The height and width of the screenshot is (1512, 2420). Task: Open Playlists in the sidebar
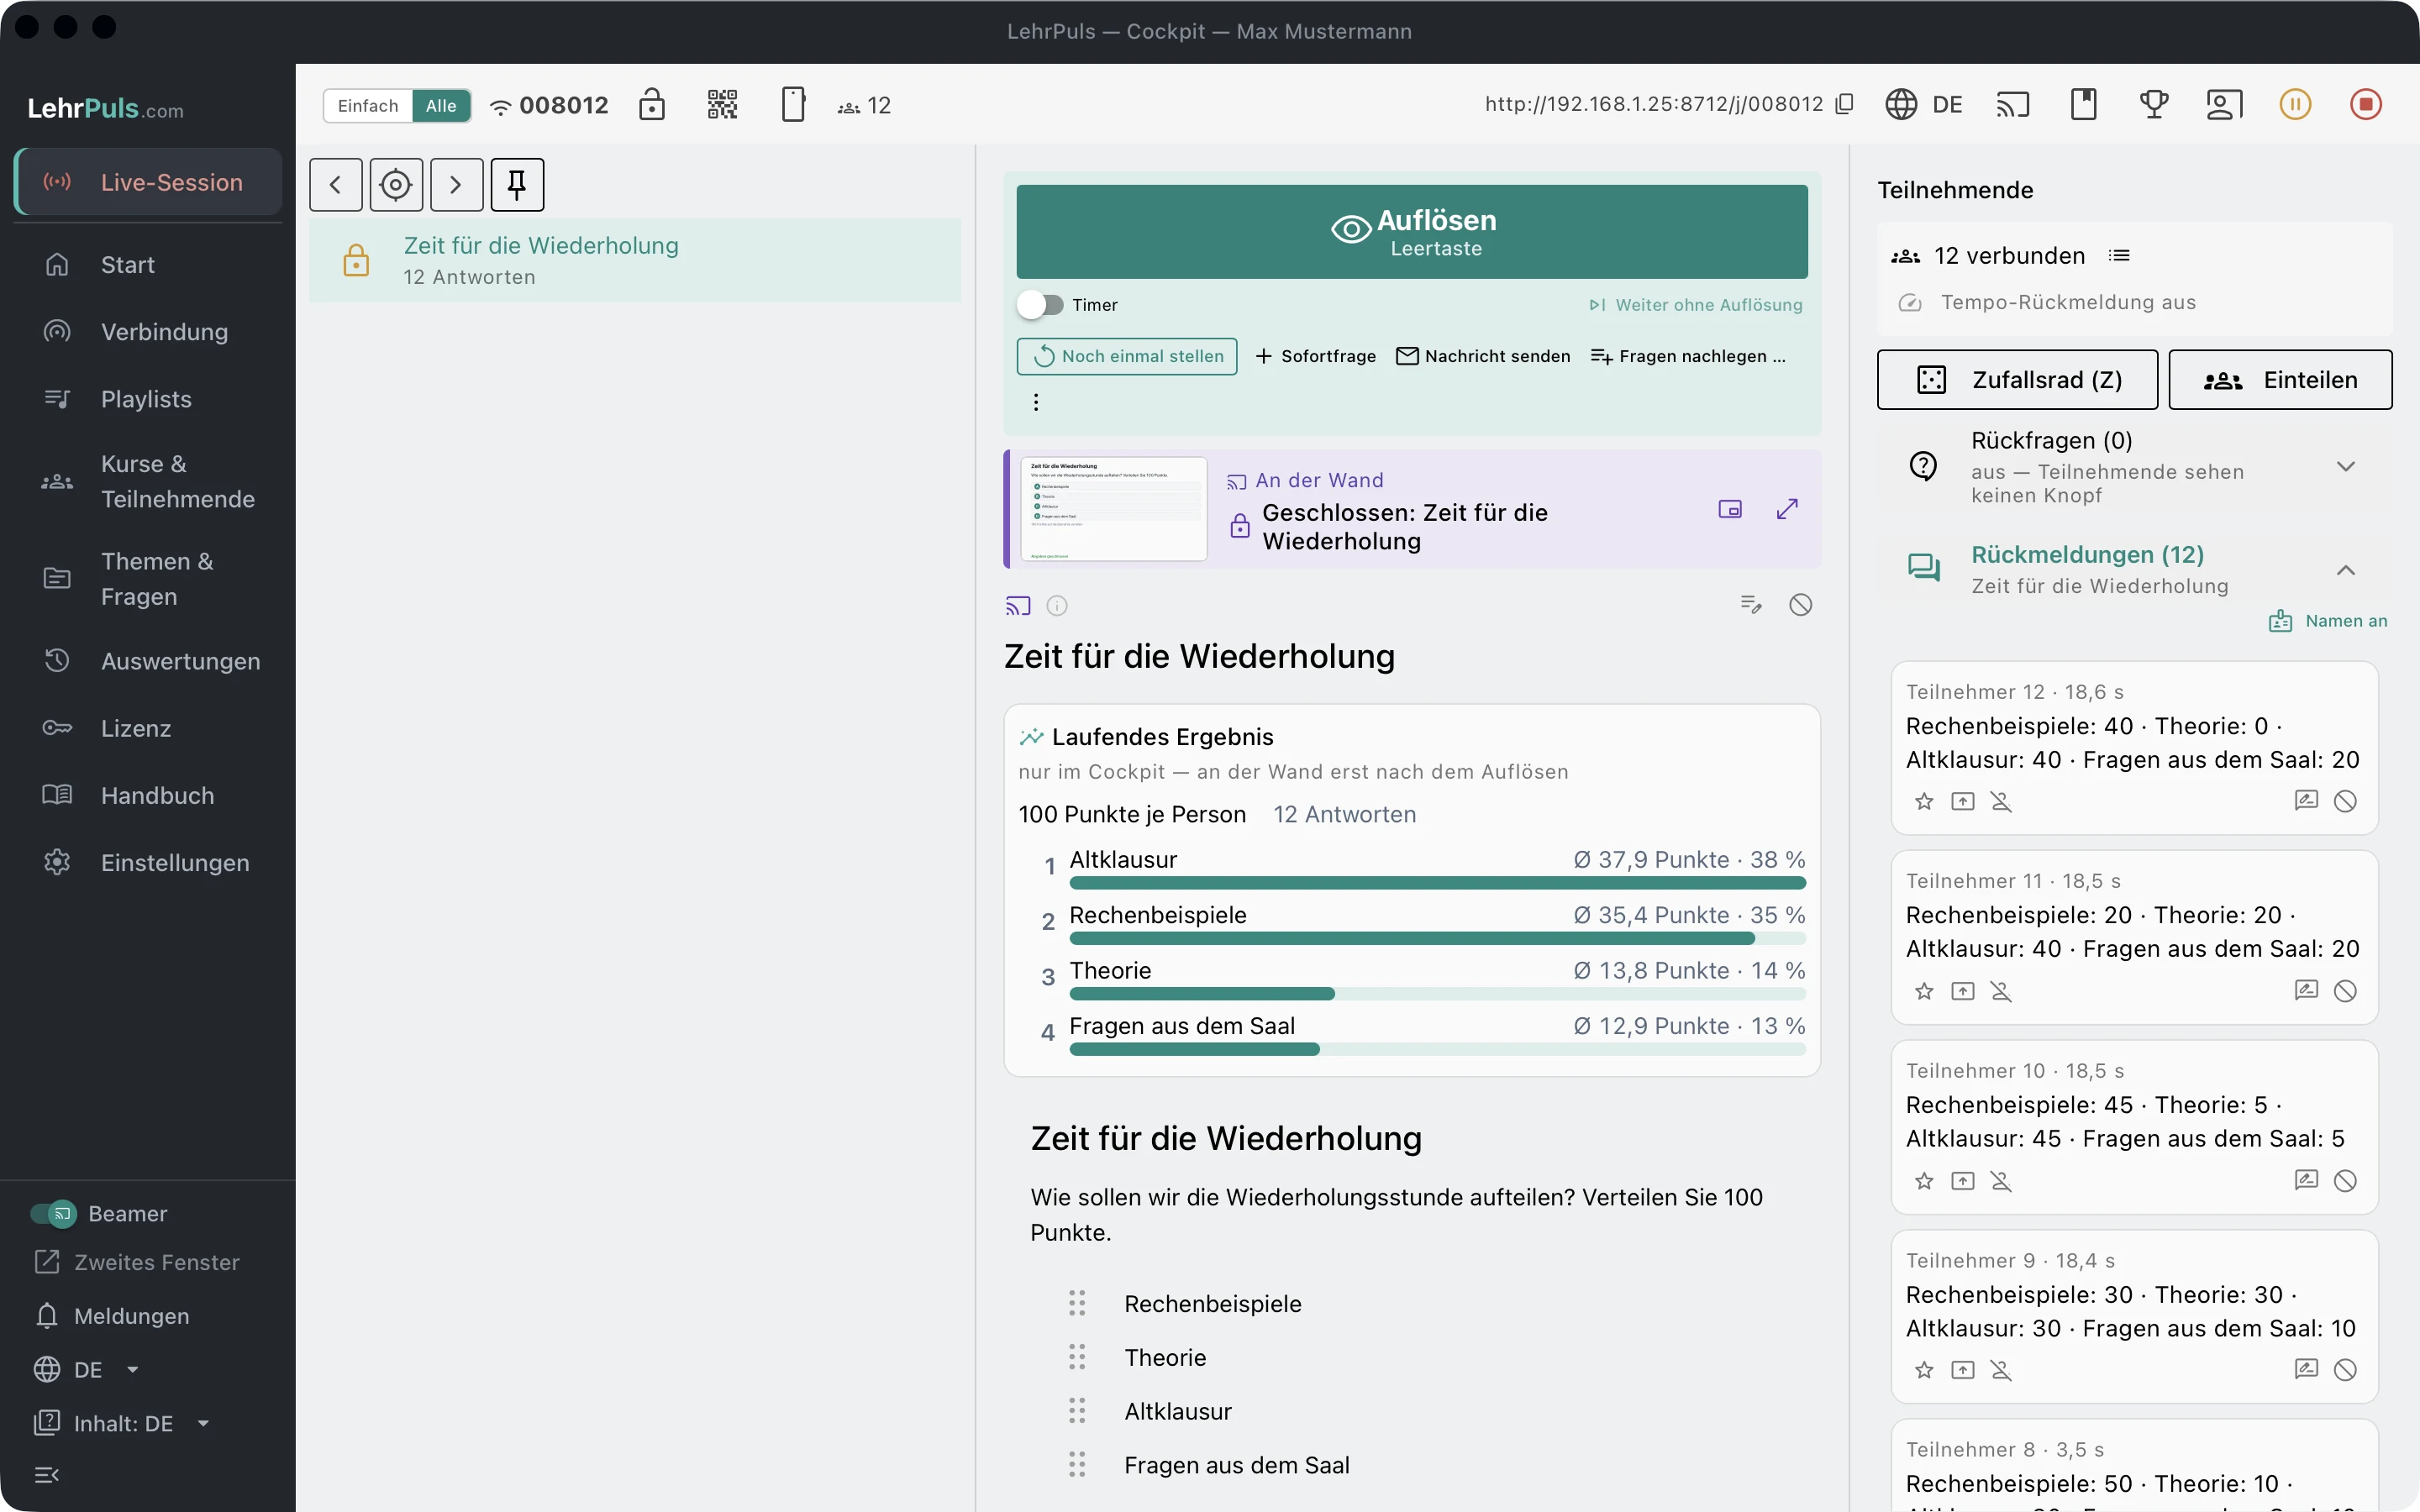(x=148, y=399)
